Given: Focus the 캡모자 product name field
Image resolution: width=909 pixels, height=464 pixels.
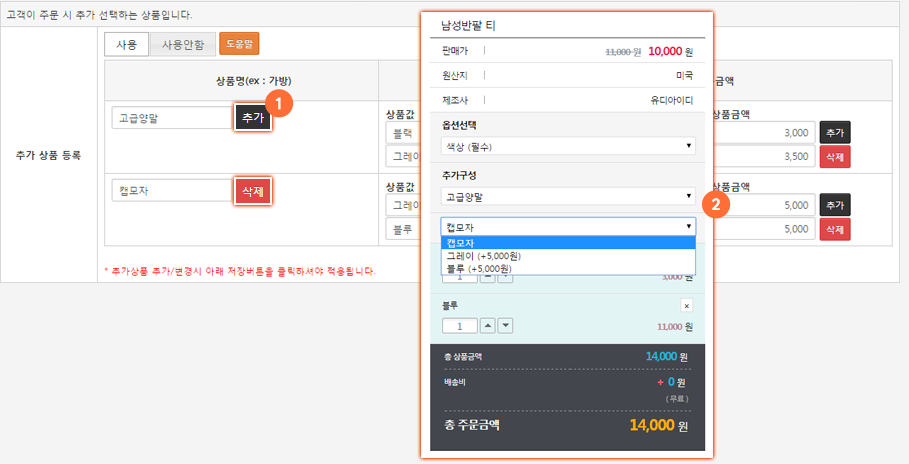Looking at the screenshot, I should 172,190.
